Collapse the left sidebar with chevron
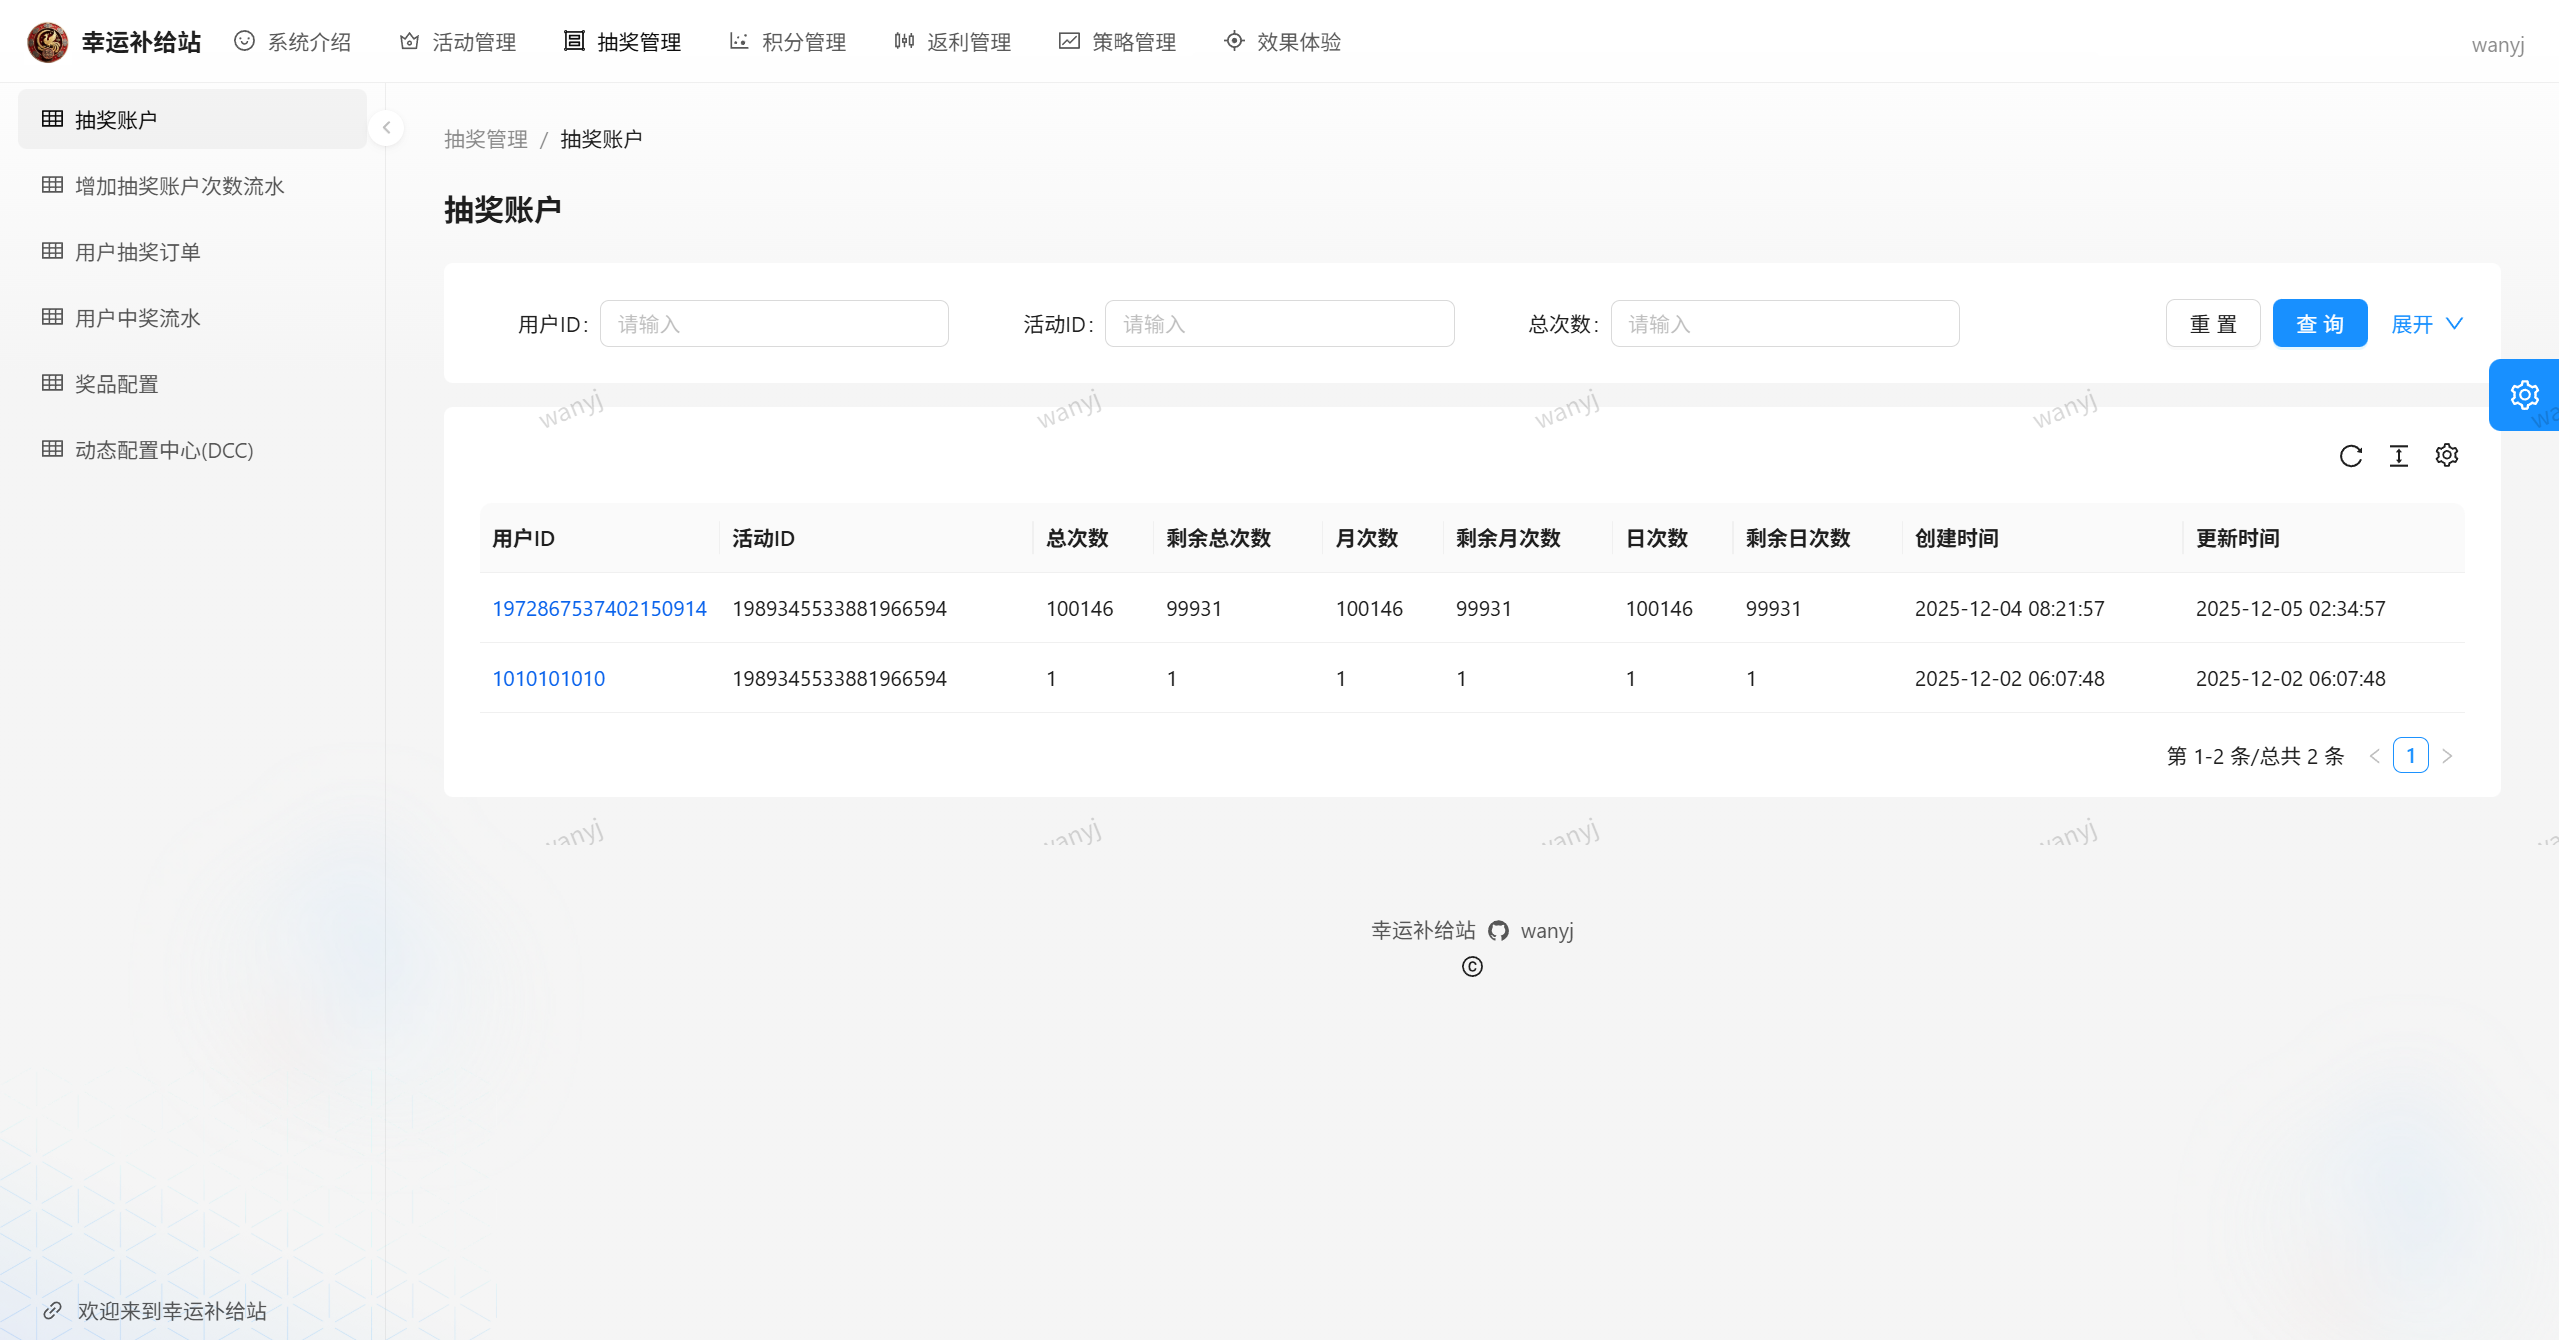The image size is (2559, 1340). coord(386,128)
